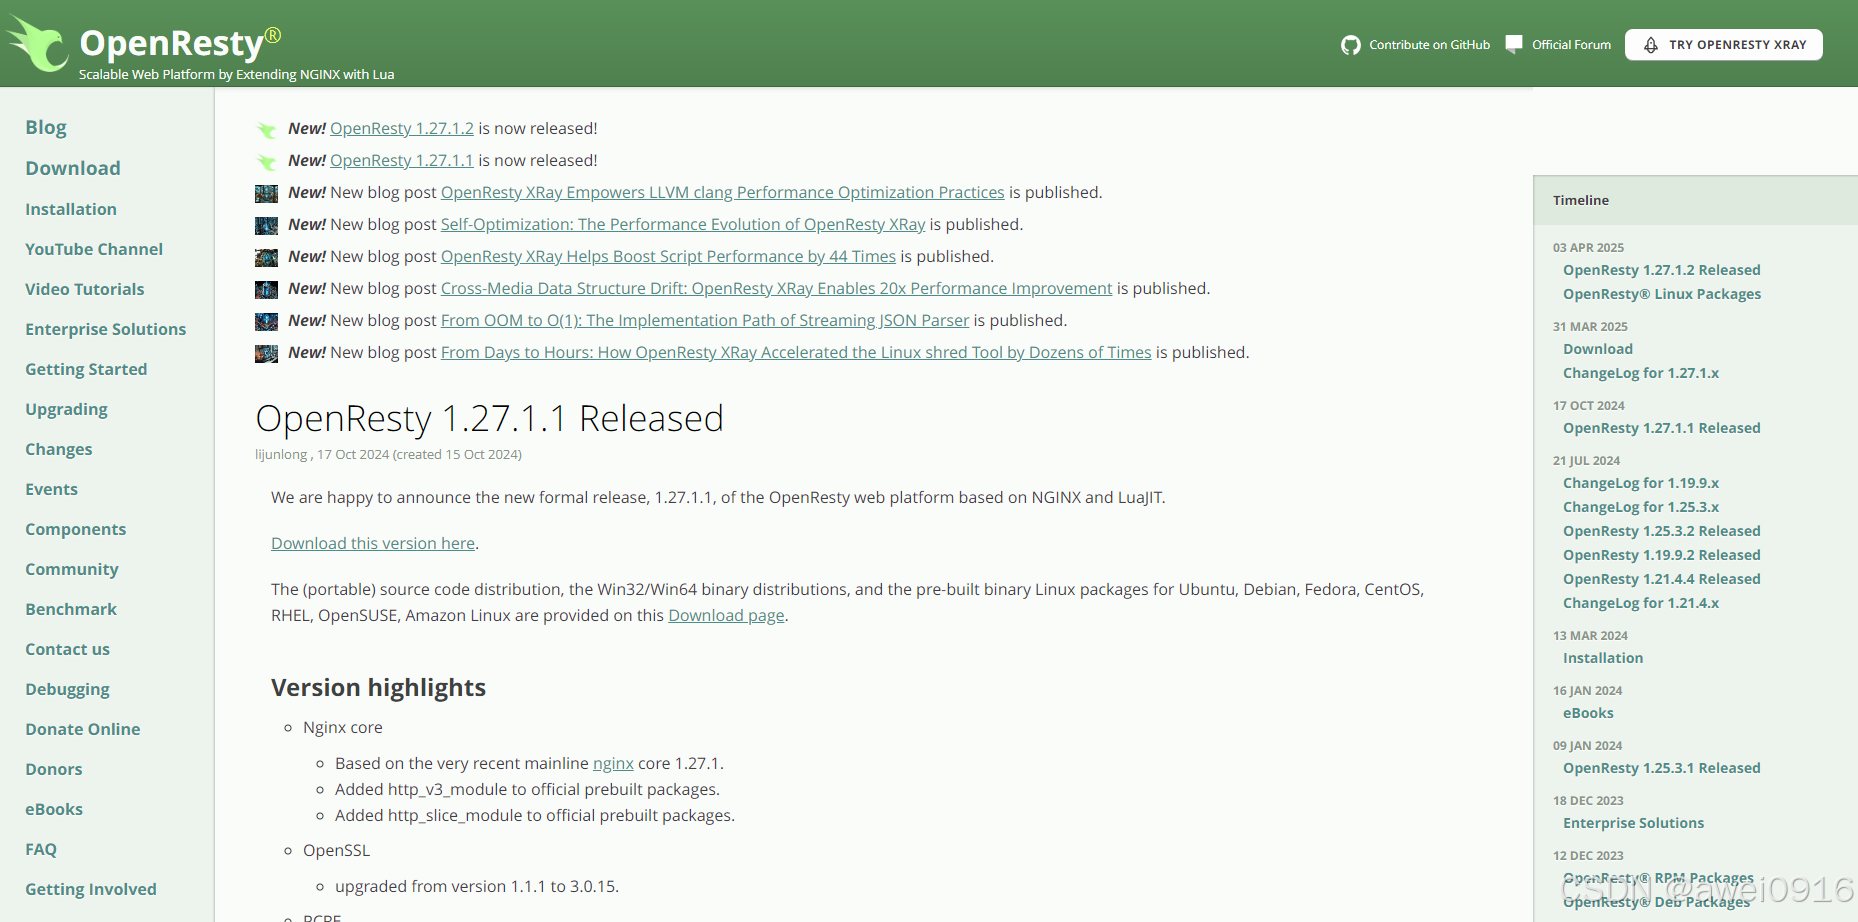The image size is (1858, 922).
Task: Open timeline OpenResty 1.19.9.2 Released
Action: click(x=1661, y=555)
